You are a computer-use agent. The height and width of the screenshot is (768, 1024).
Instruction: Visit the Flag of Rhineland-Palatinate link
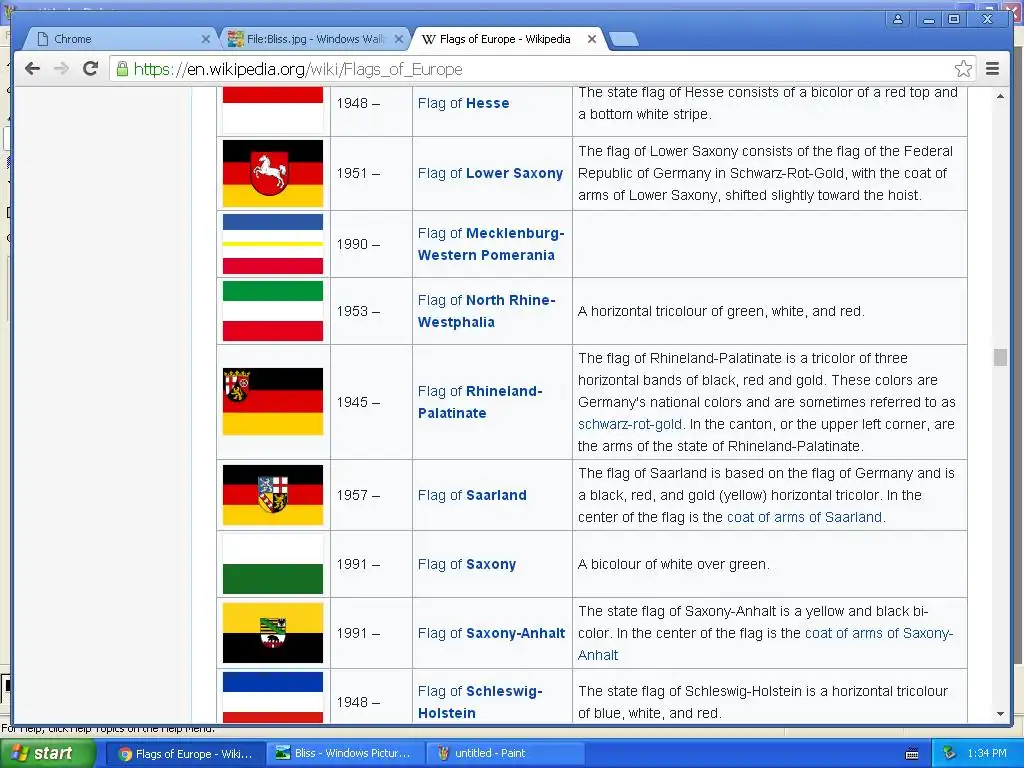pos(480,402)
